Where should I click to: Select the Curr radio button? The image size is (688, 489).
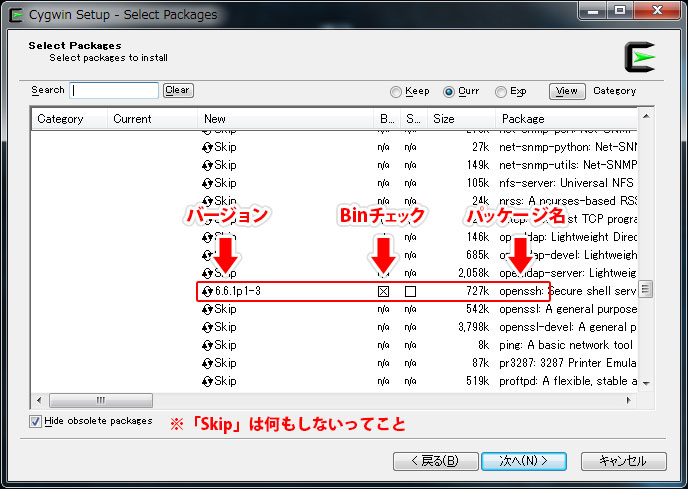pos(448,92)
